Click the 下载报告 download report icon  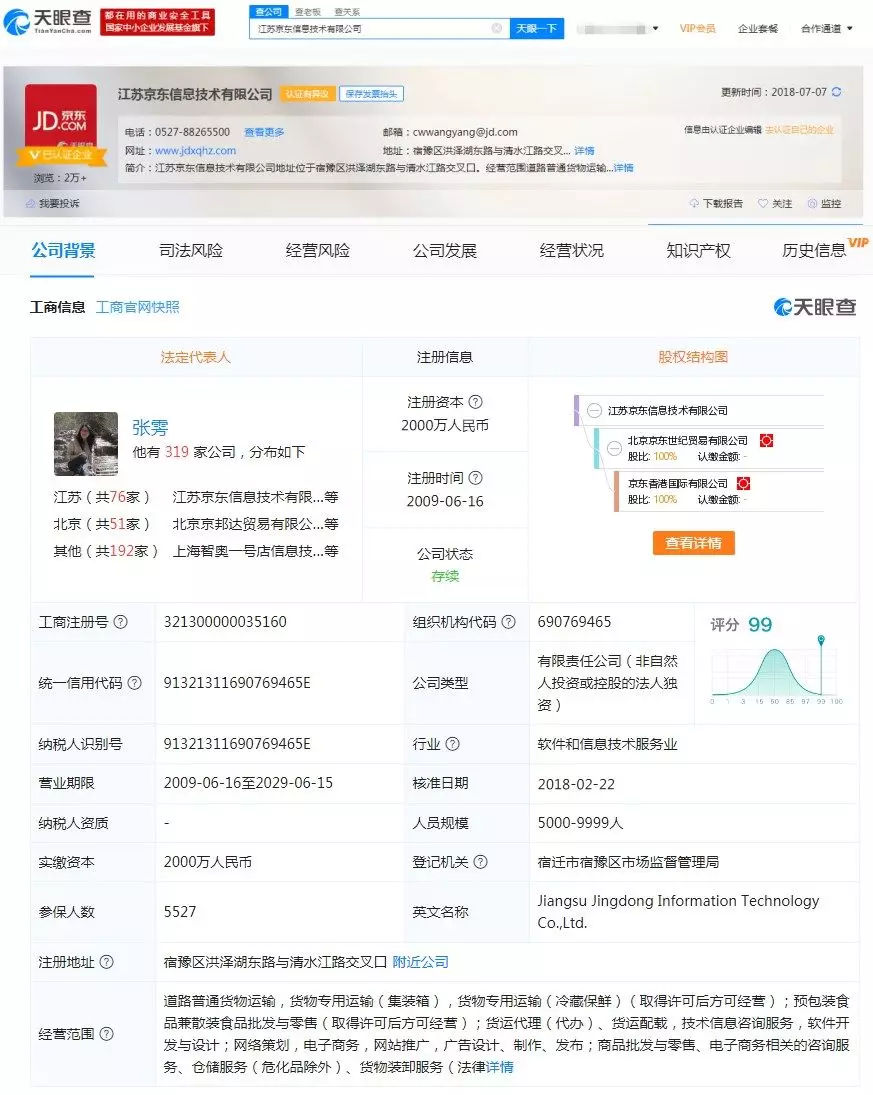pyautogui.click(x=696, y=204)
